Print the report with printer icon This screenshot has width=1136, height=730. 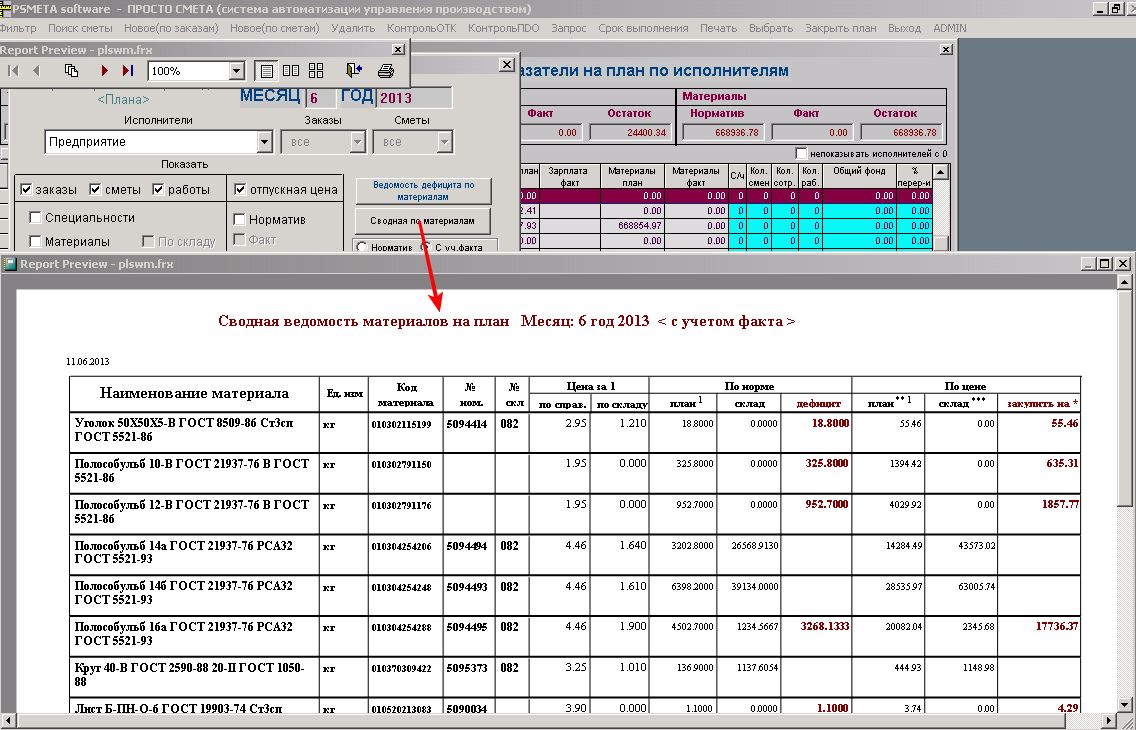[386, 71]
